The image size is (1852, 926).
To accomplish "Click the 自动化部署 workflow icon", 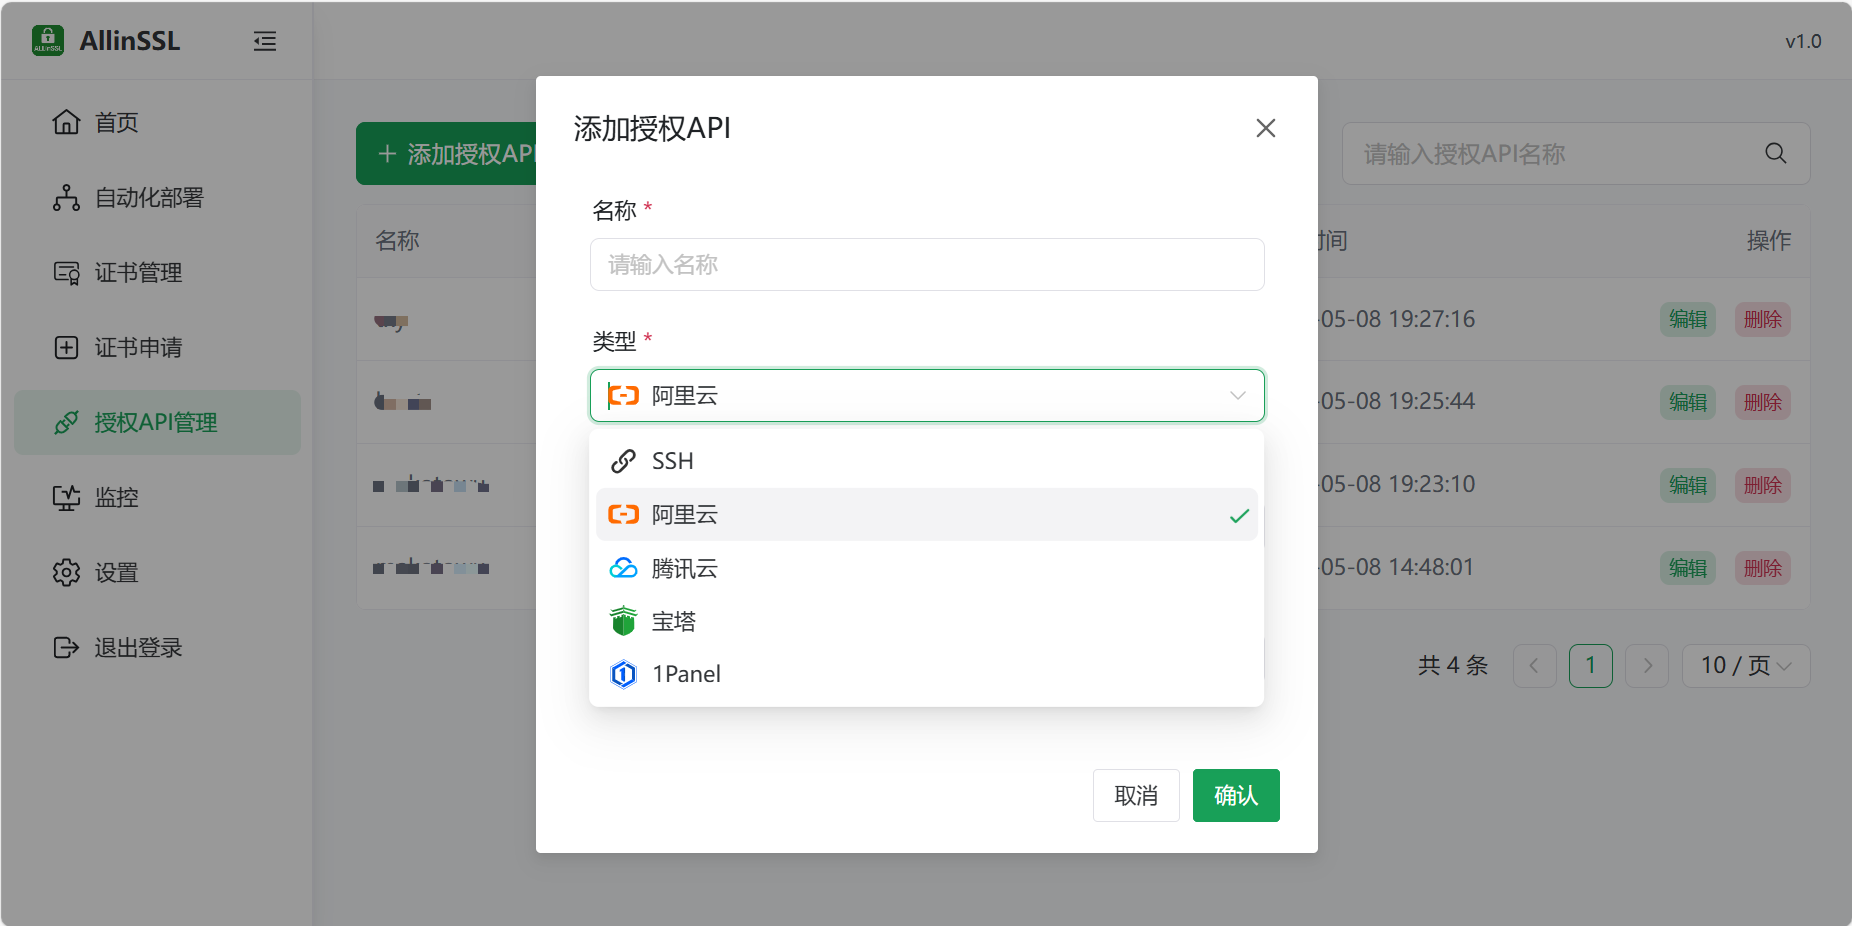I will coord(66,197).
